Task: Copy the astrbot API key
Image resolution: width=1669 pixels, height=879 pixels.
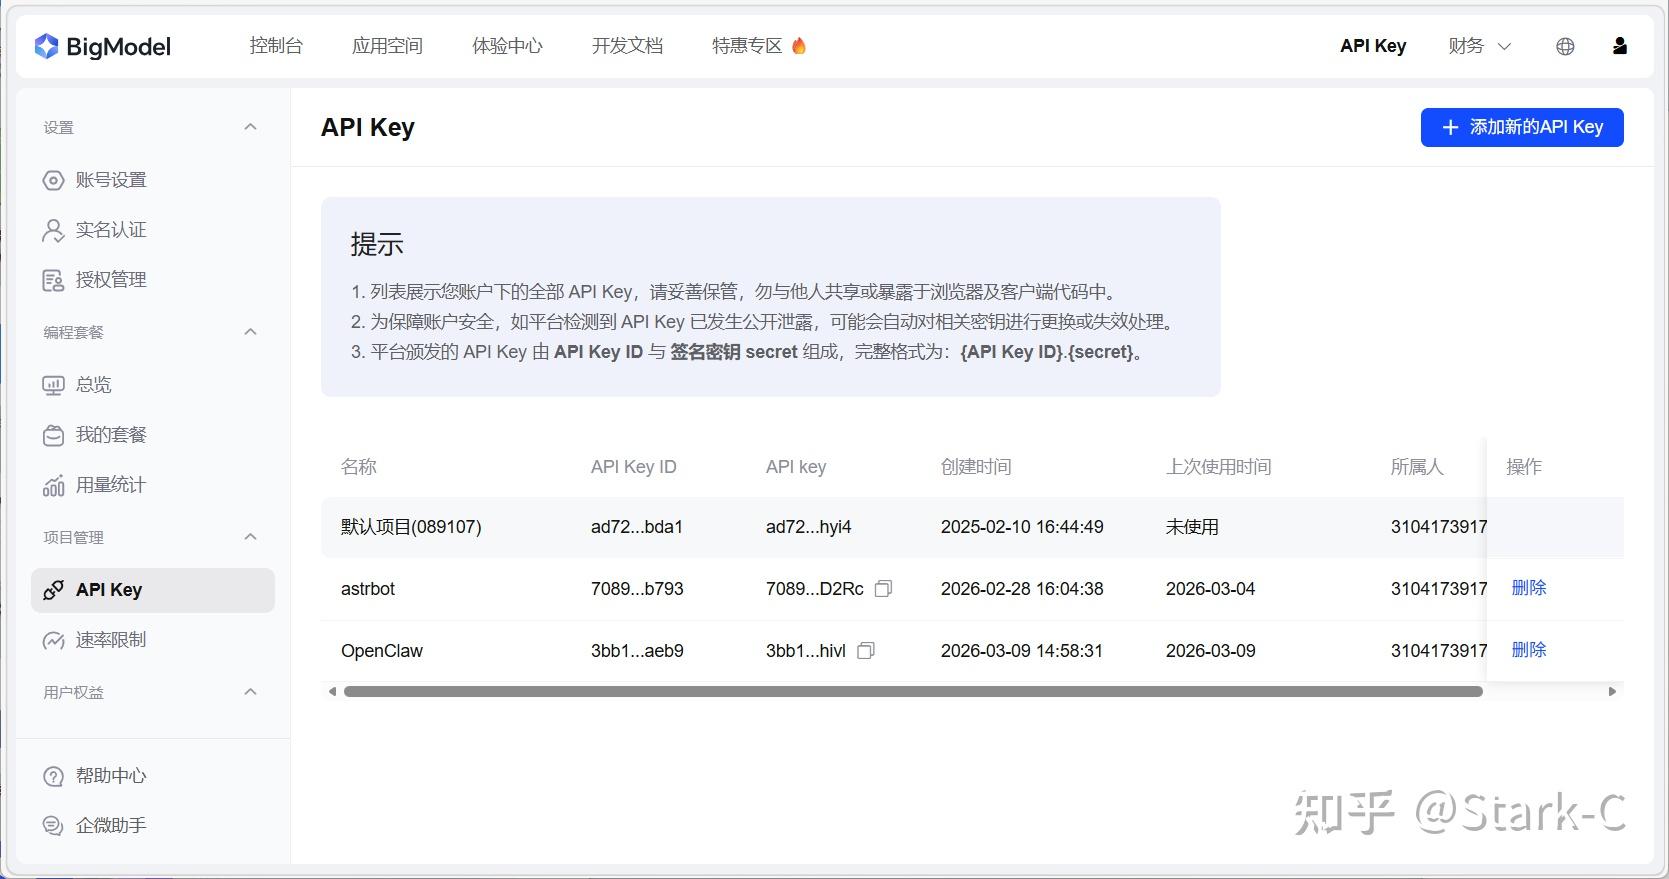Action: pos(883,589)
